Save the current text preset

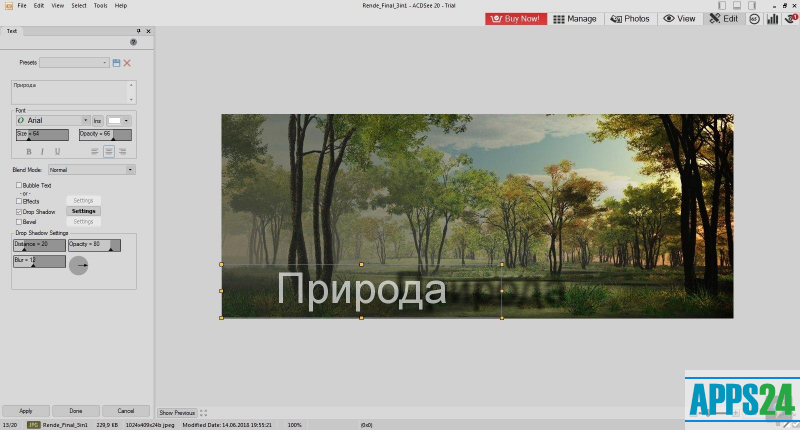point(117,63)
